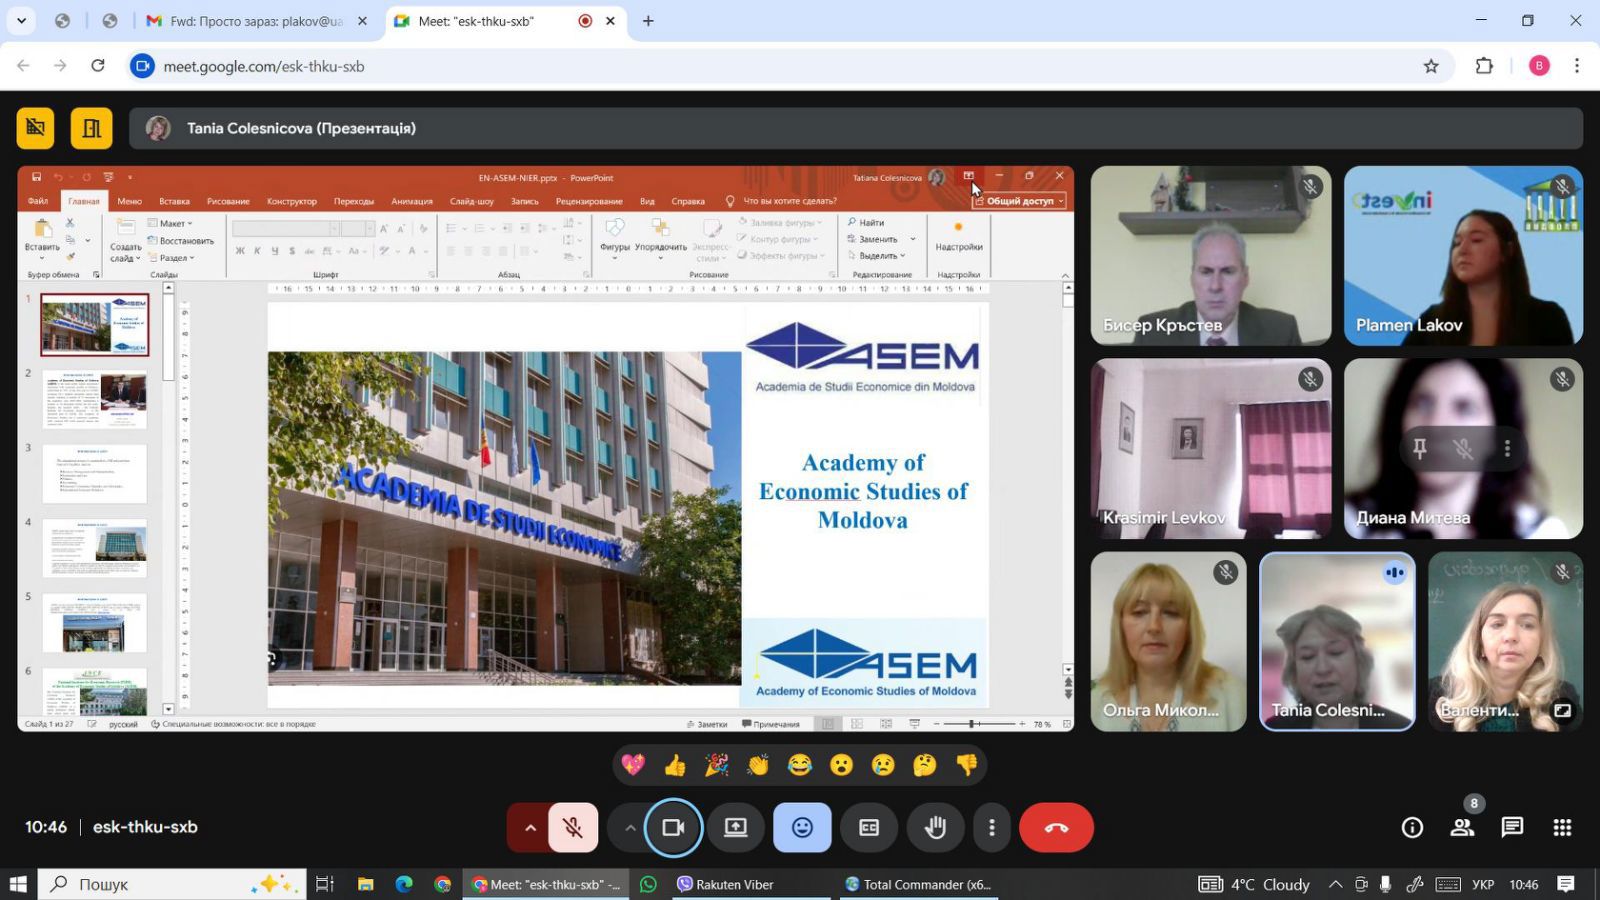1600x900 pixels.
Task: Open Task View on the taskbar
Action: [324, 884]
